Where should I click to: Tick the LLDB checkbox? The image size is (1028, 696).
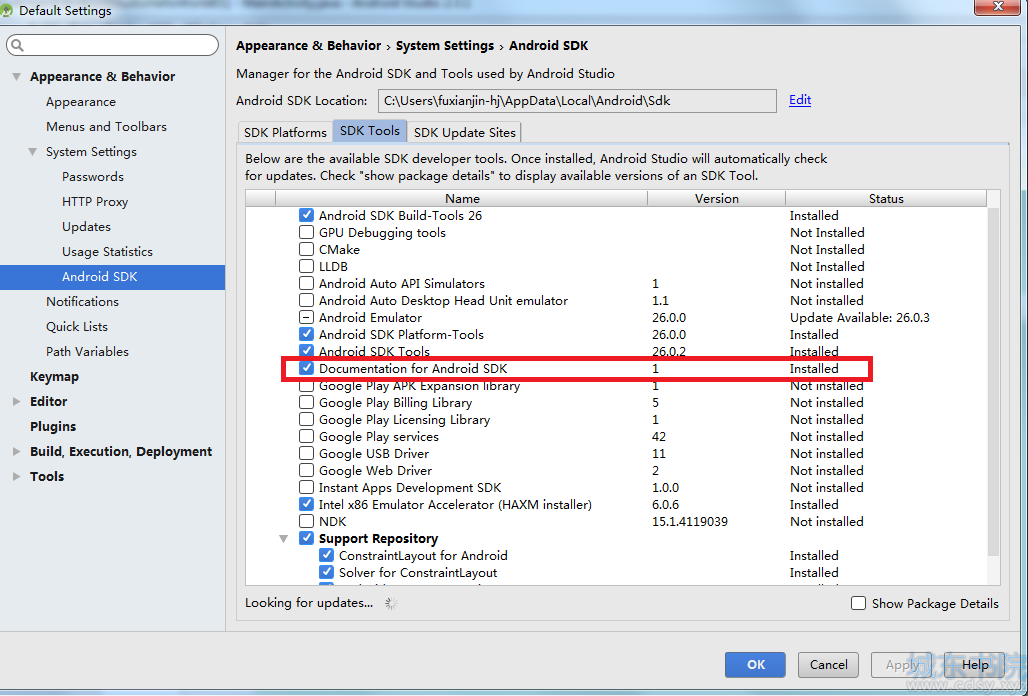(x=306, y=266)
